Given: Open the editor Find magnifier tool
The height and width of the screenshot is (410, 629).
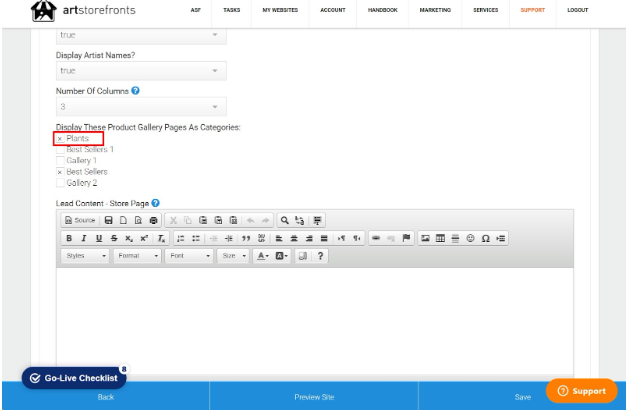Looking at the screenshot, I should 284,220.
